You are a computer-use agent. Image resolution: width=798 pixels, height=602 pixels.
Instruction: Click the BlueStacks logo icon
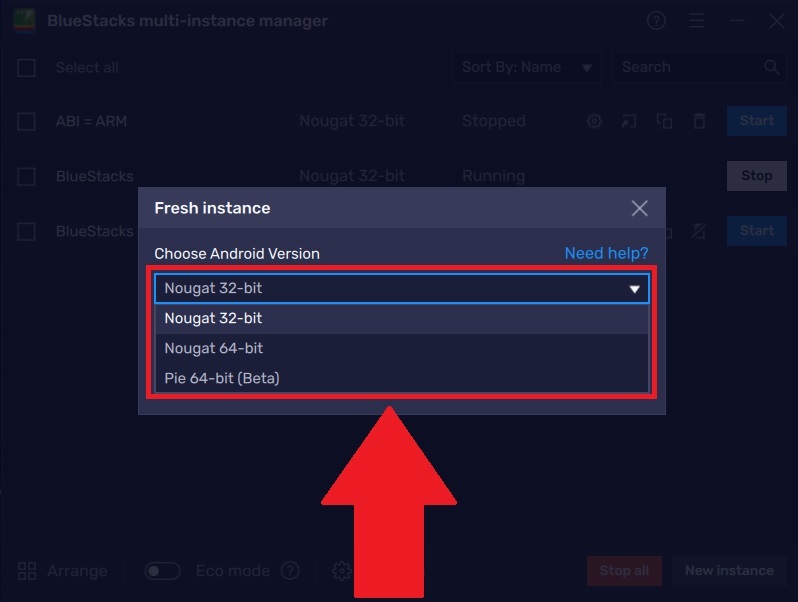pyautogui.click(x=24, y=20)
